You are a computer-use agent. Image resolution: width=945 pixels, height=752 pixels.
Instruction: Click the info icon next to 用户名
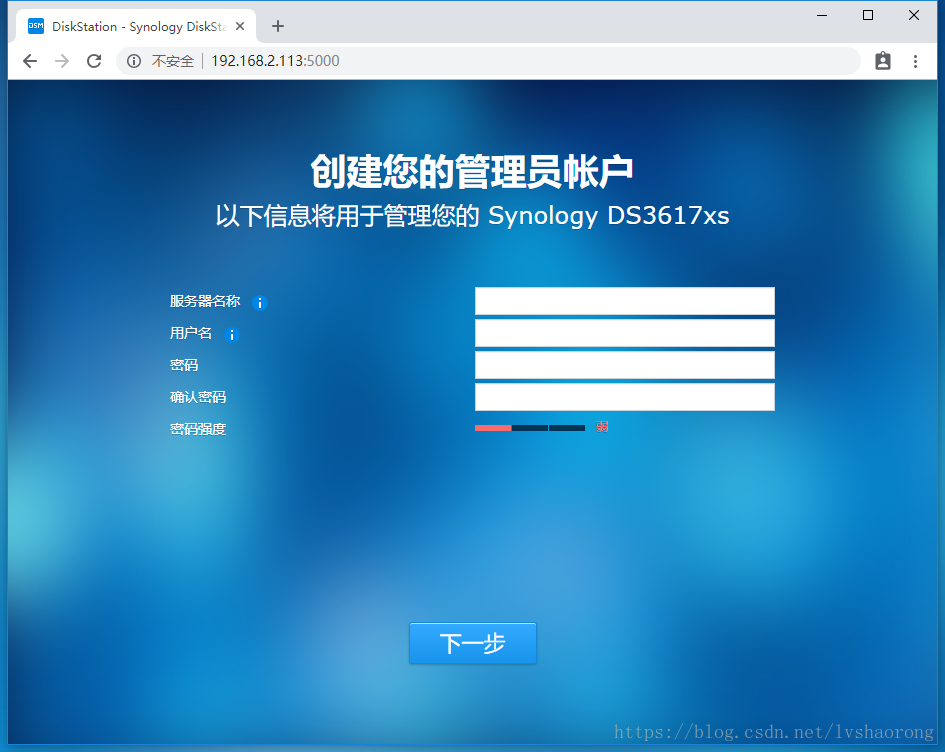232,334
